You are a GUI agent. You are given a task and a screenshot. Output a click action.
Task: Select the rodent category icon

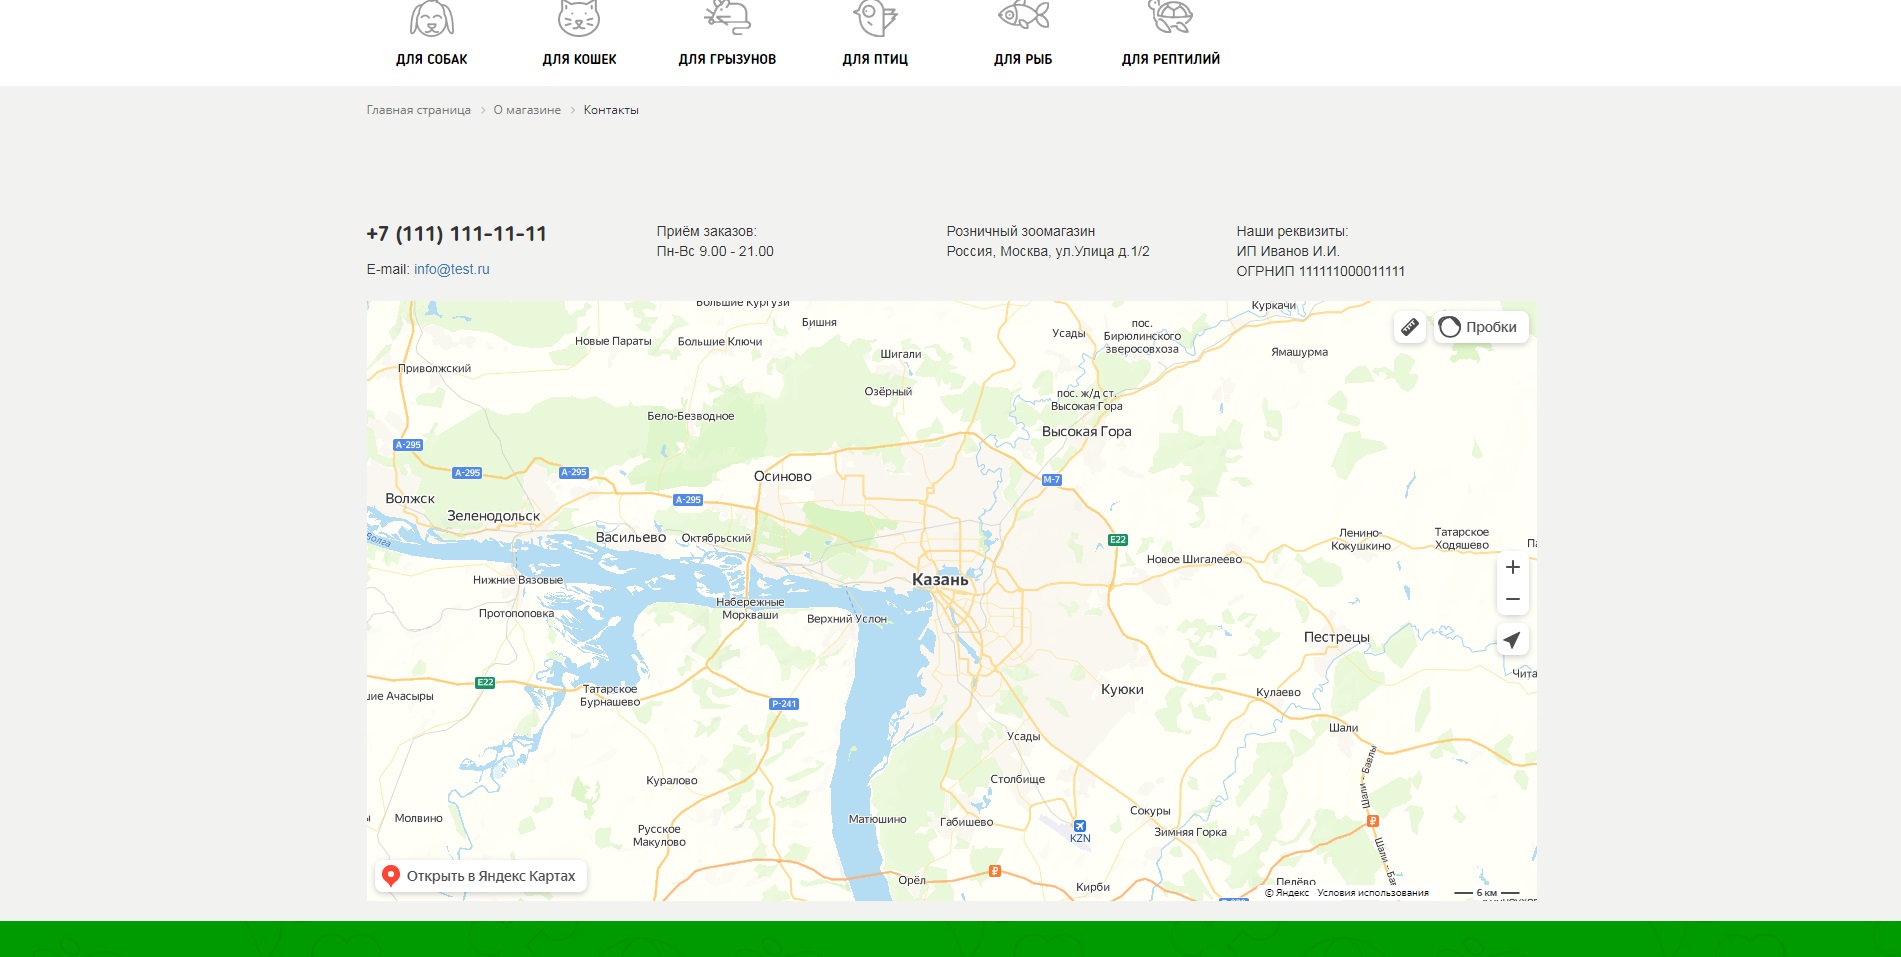pyautogui.click(x=727, y=17)
